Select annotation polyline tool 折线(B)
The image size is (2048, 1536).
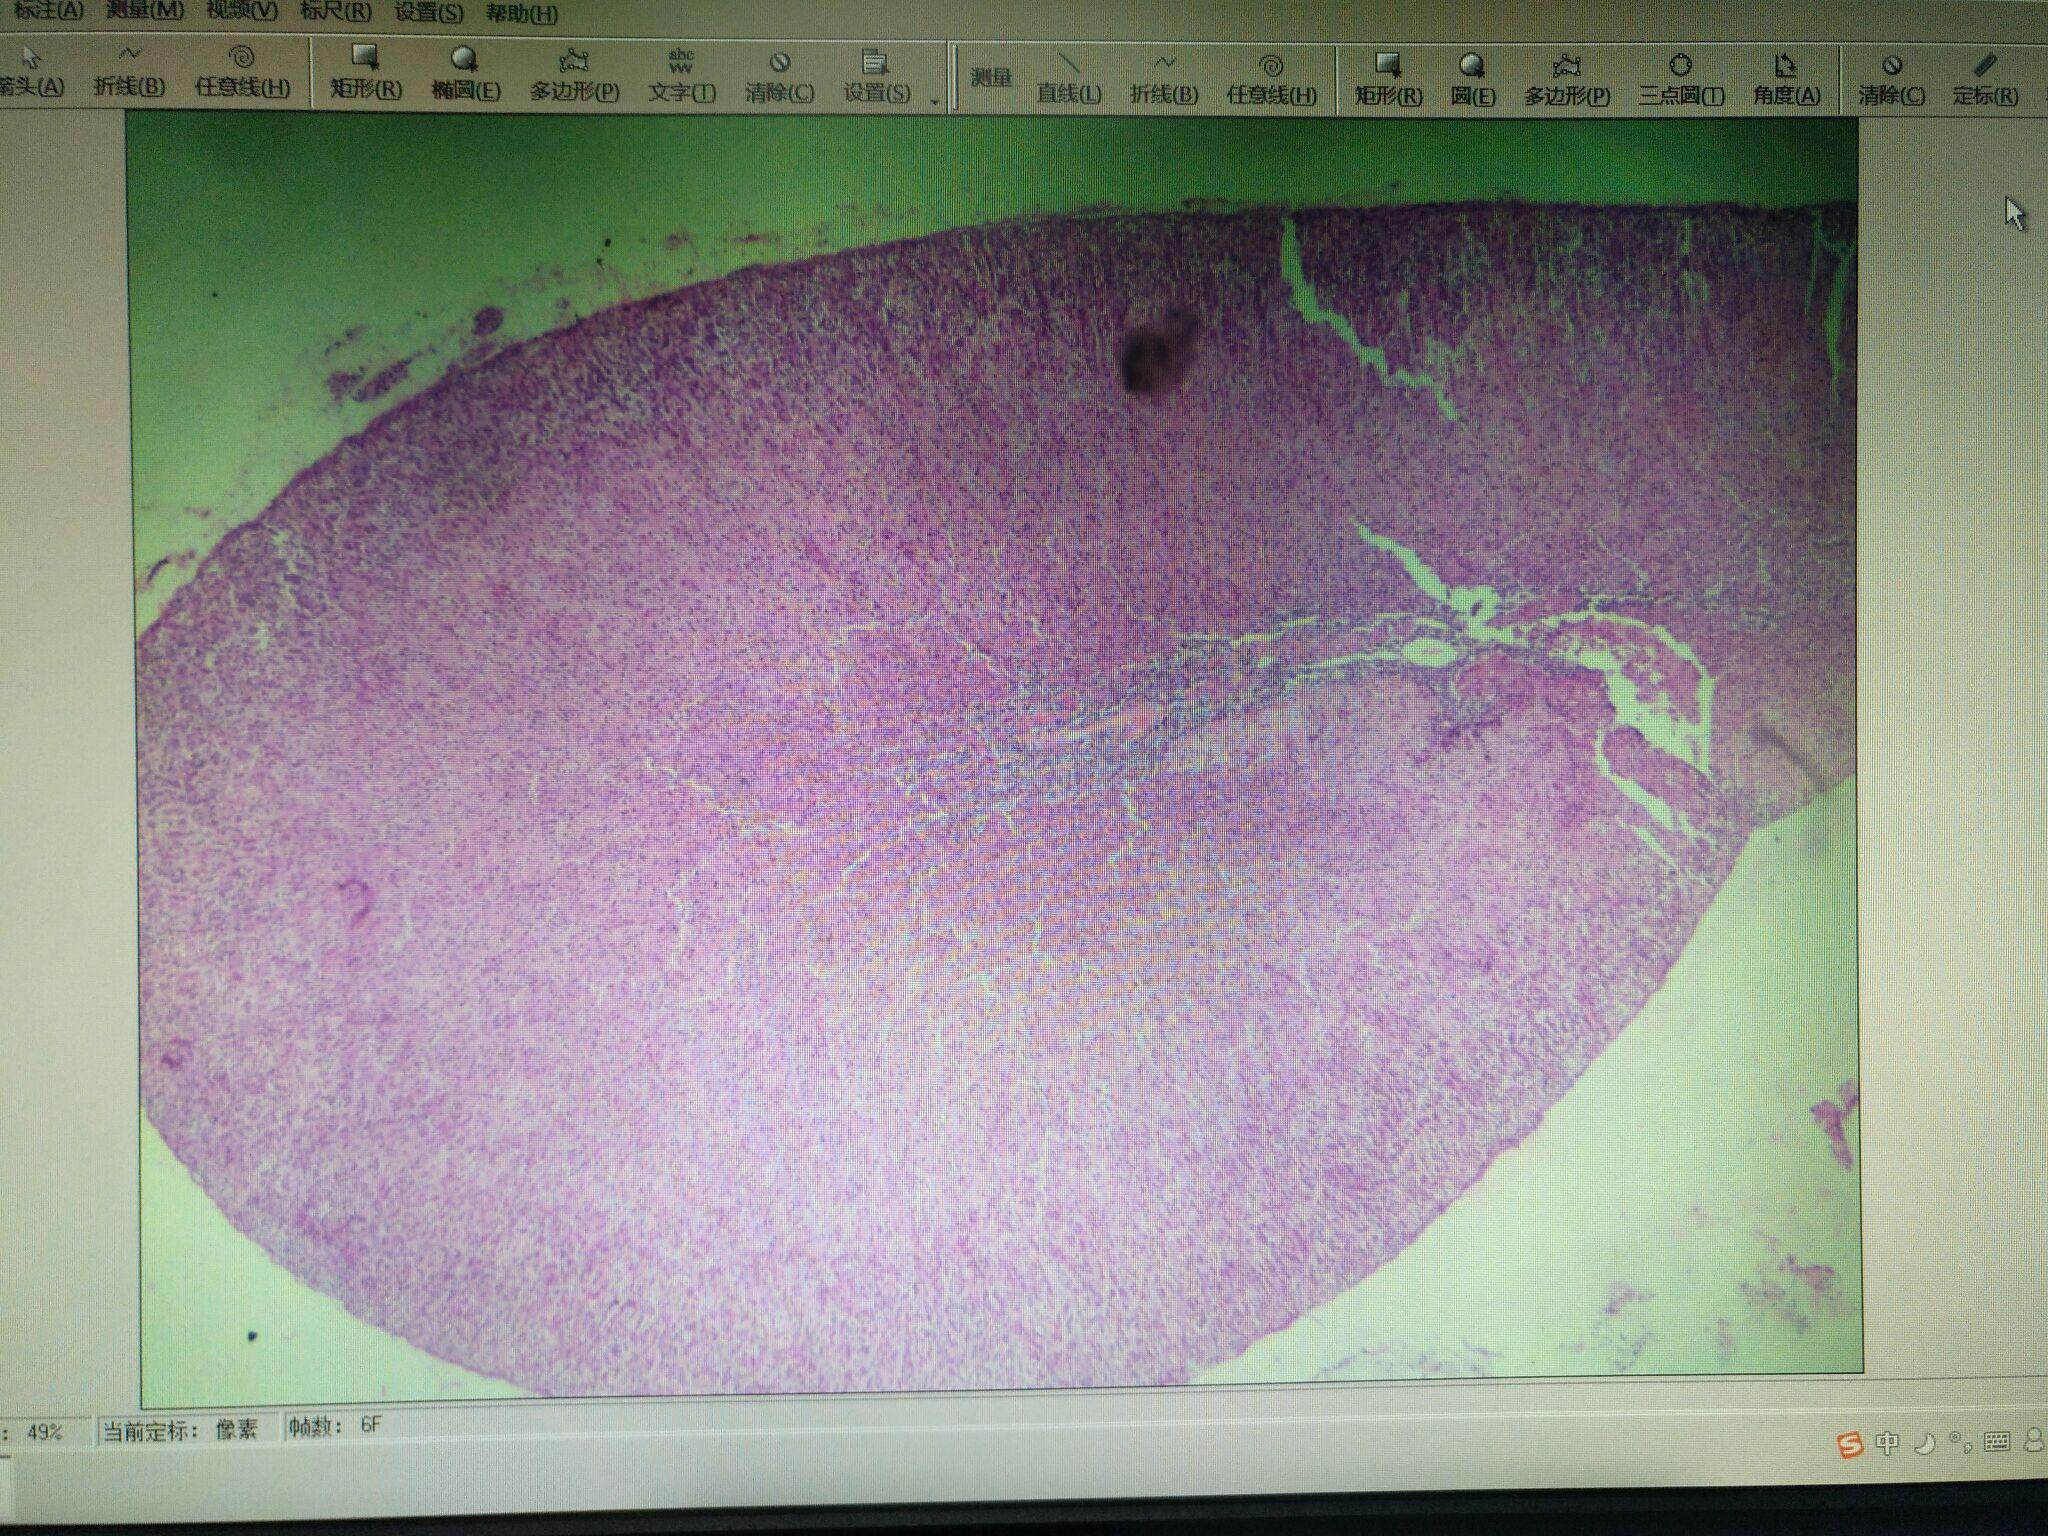point(129,70)
